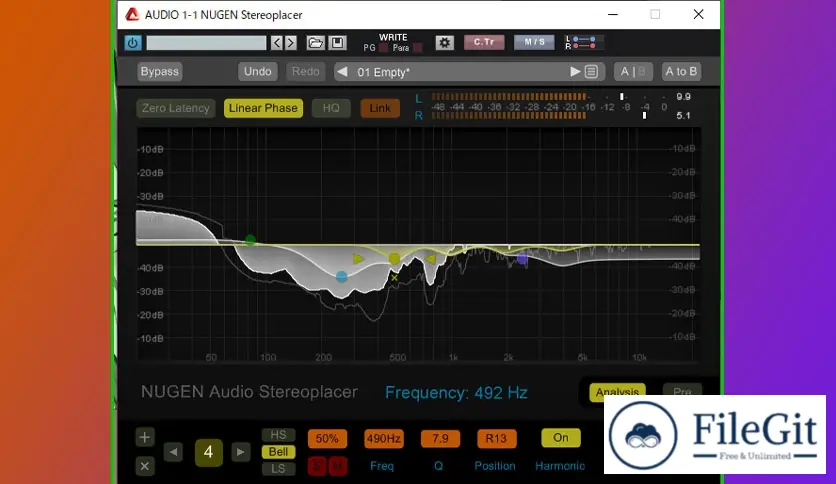The height and width of the screenshot is (484, 836).
Task: Select the green band node on graph
Action: click(250, 240)
